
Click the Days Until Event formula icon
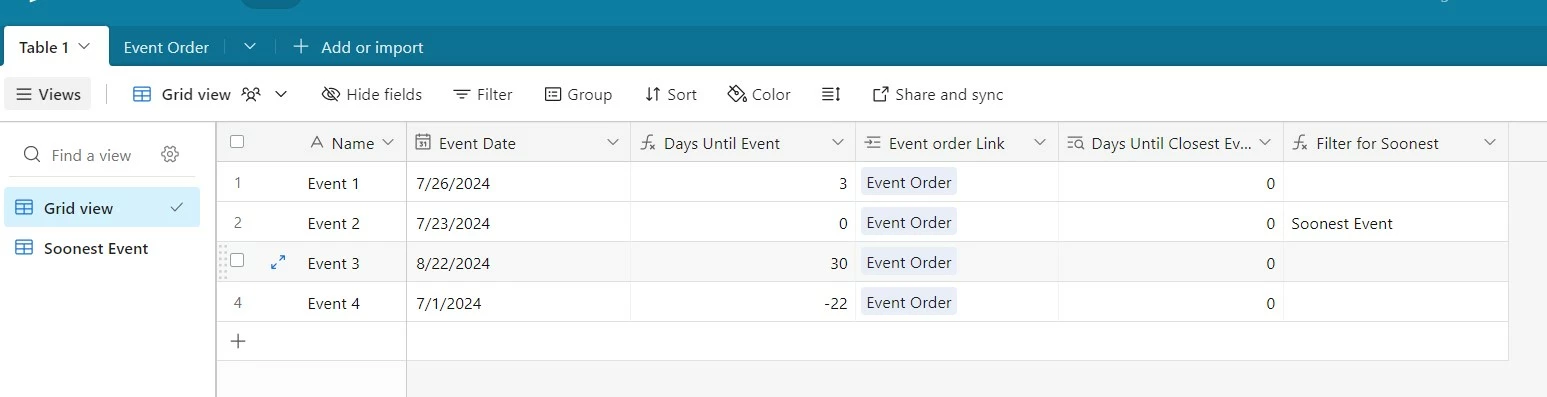pos(647,143)
